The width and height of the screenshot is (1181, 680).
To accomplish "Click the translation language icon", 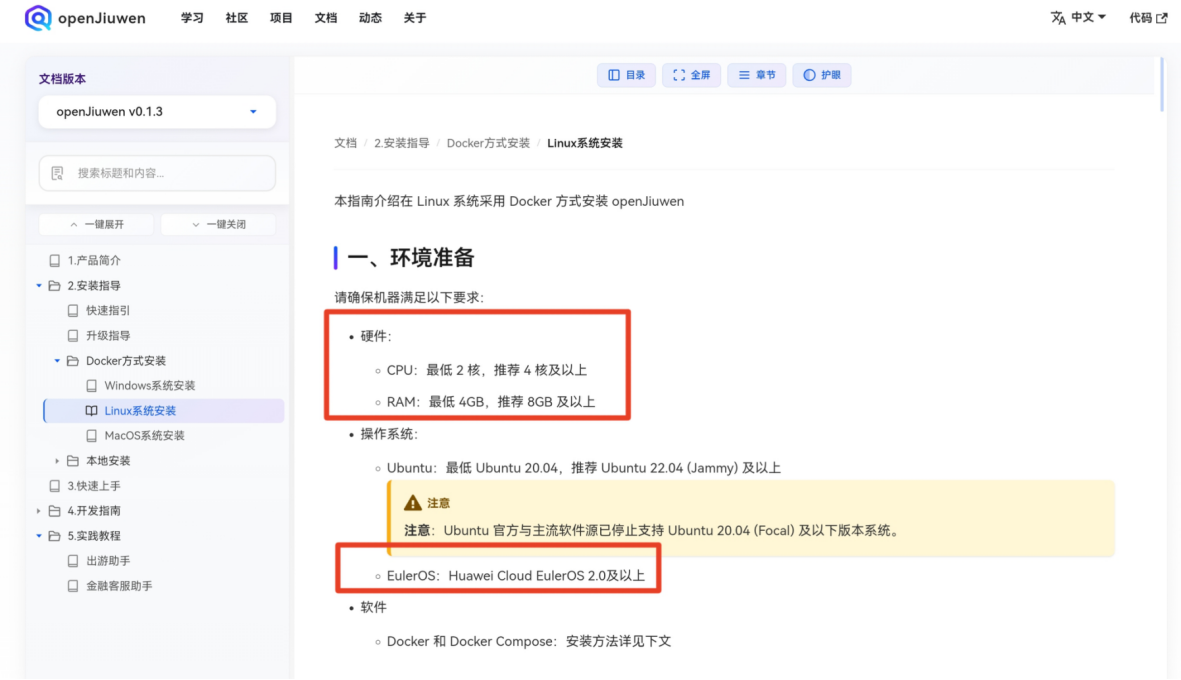I will click(1058, 17).
